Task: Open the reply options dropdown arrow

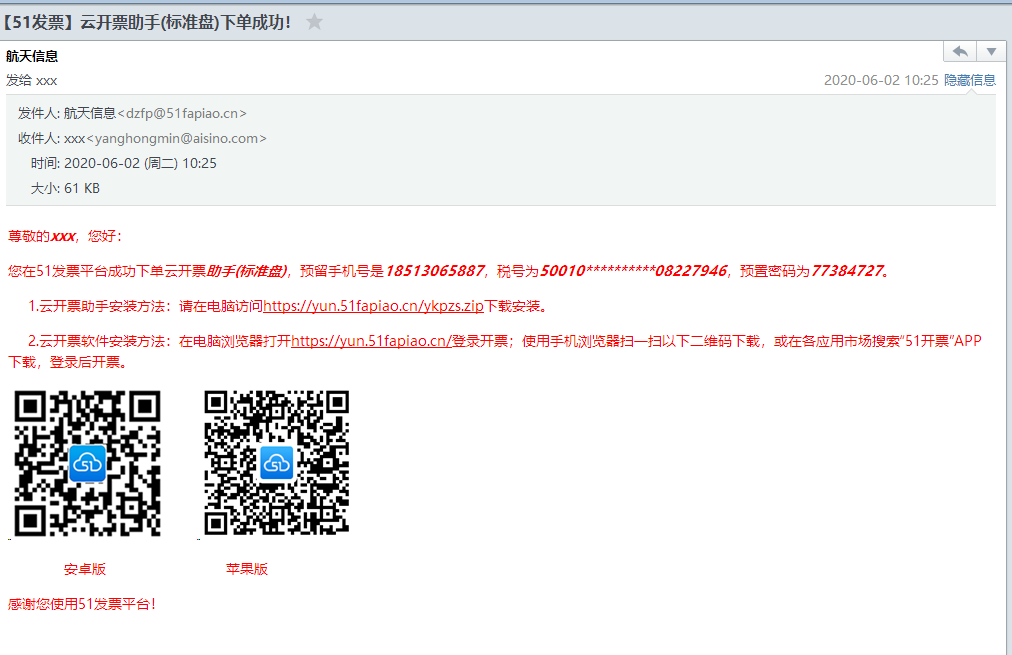Action: 991,51
